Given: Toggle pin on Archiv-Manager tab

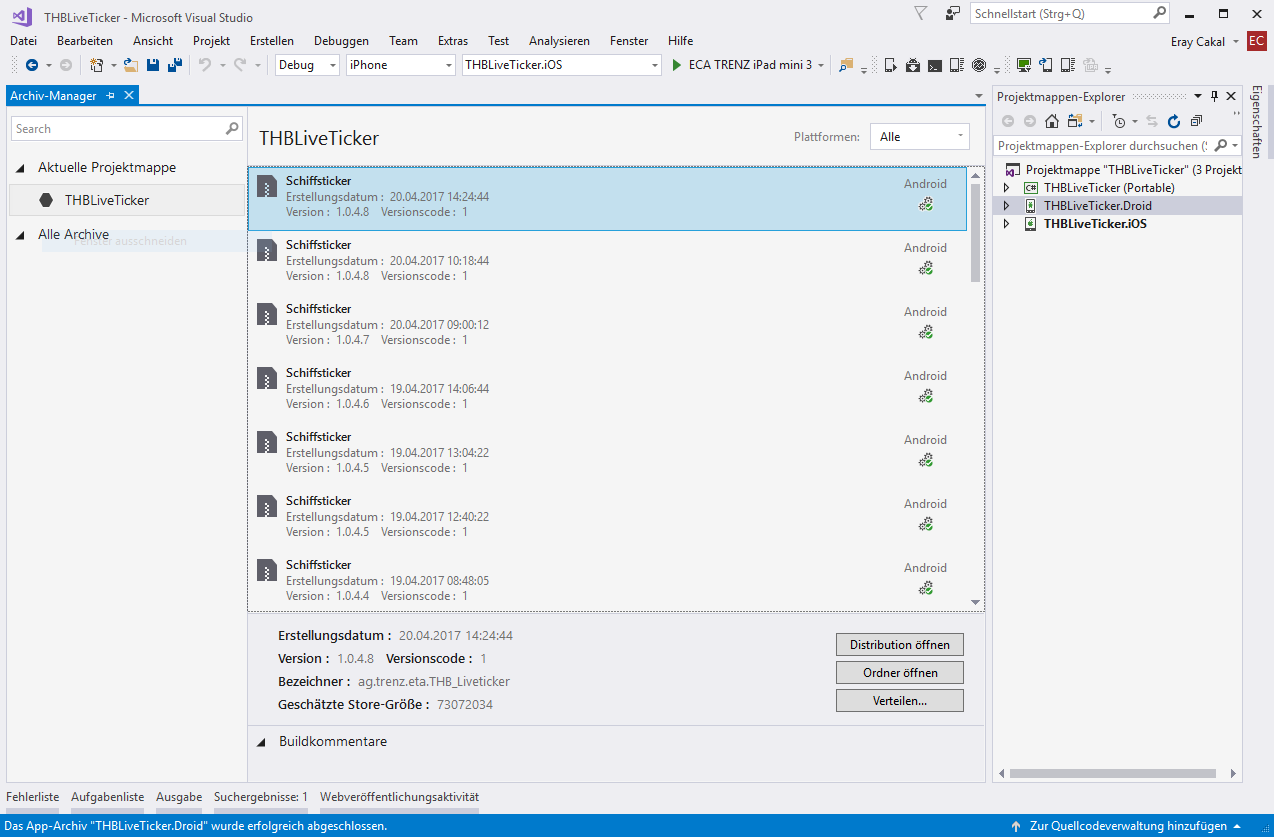Looking at the screenshot, I should pyautogui.click(x=111, y=96).
